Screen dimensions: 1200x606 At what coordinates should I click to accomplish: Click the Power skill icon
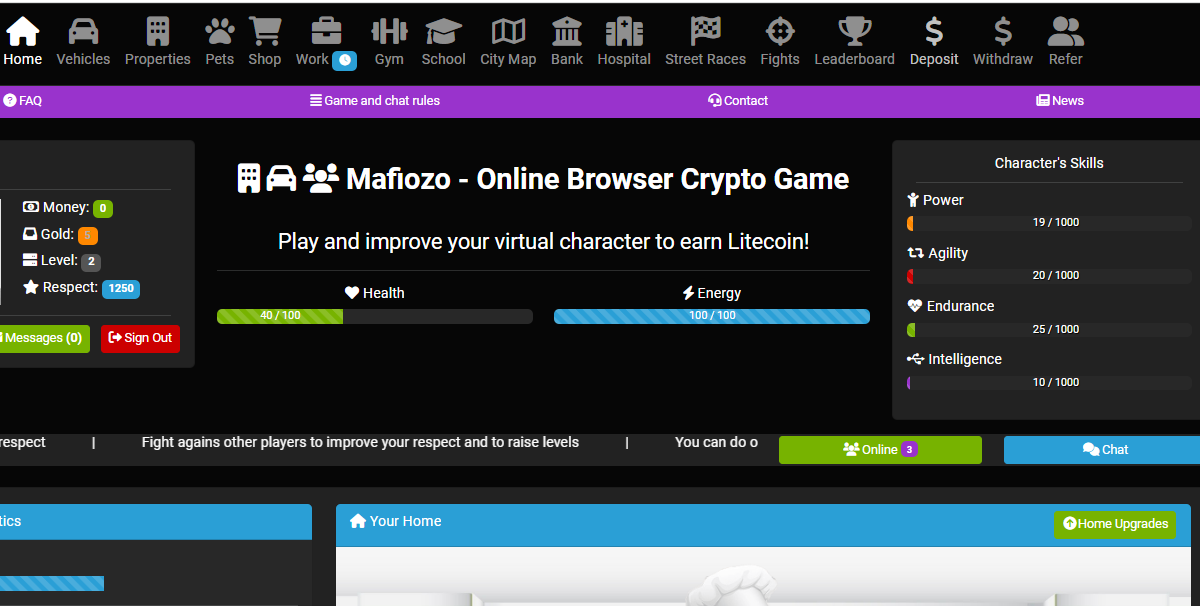coord(913,200)
